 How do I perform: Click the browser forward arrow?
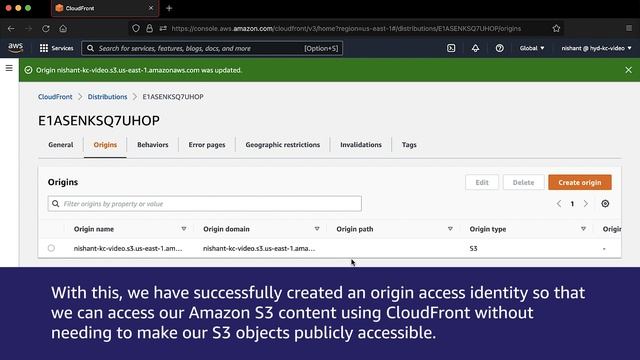point(28,29)
